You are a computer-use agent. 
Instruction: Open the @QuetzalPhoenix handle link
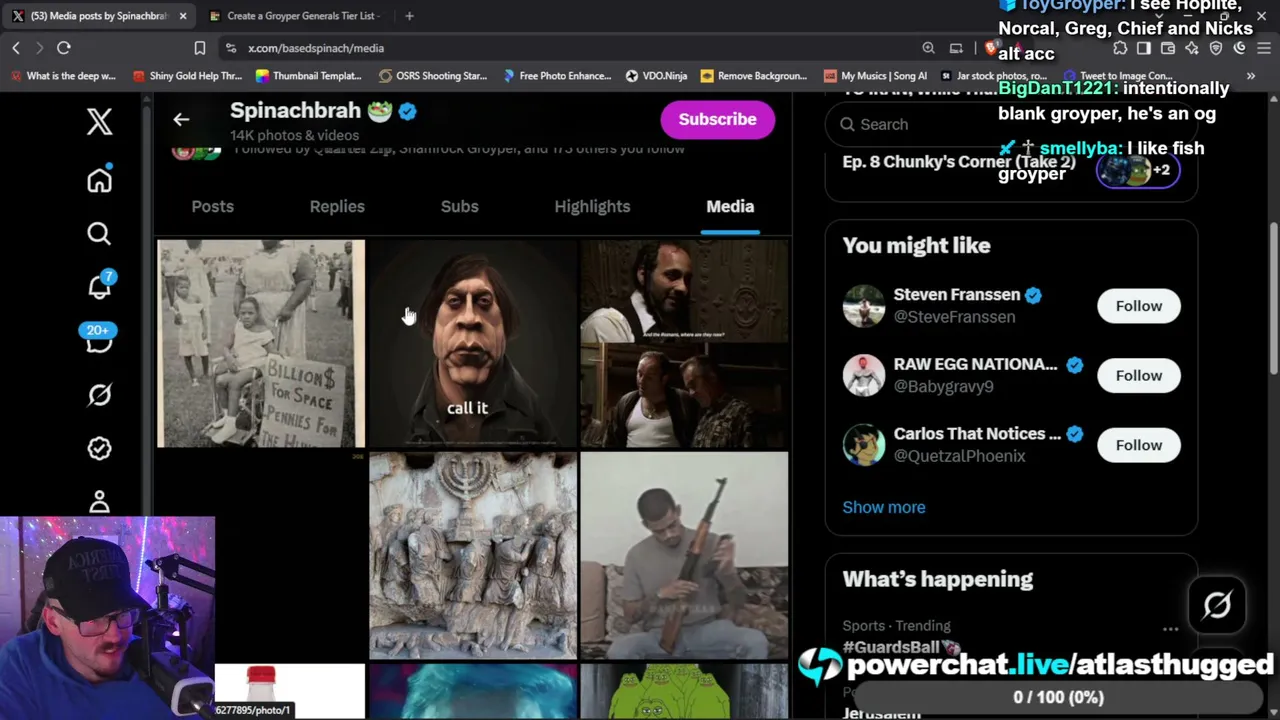[960, 456]
